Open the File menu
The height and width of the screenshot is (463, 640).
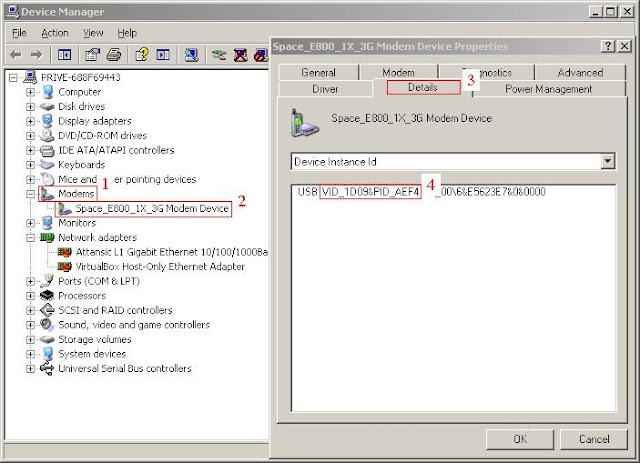pyautogui.click(x=19, y=33)
